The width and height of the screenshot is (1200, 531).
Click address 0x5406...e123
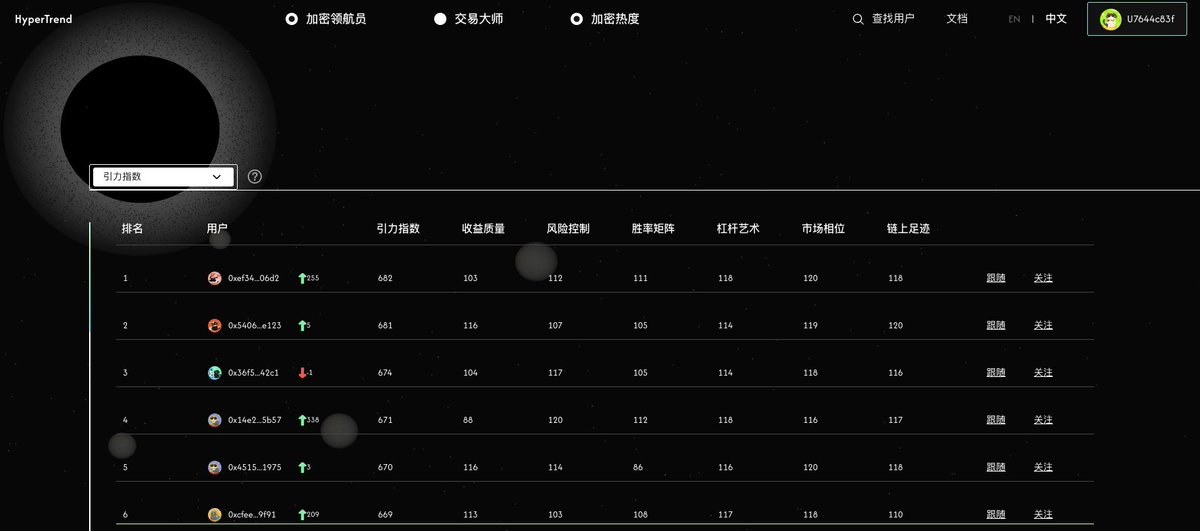[x=255, y=326]
